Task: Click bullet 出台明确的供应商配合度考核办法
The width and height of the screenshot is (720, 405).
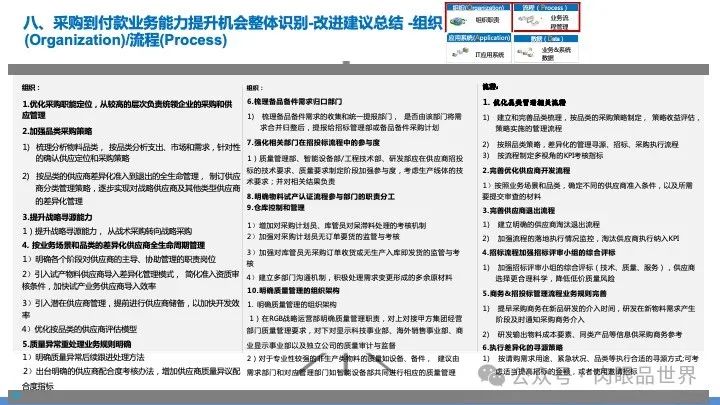Action: (131, 378)
